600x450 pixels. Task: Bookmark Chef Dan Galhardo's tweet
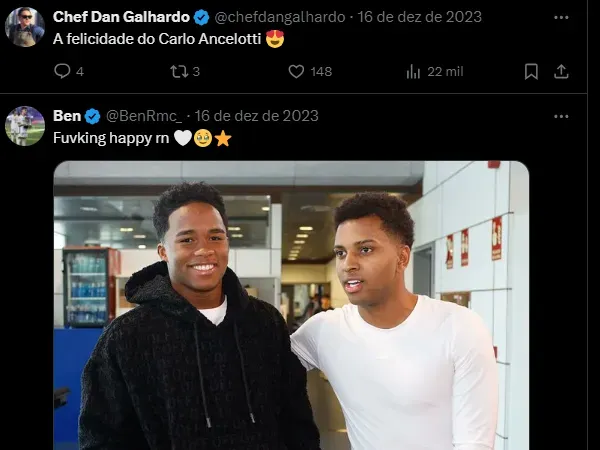click(x=531, y=72)
